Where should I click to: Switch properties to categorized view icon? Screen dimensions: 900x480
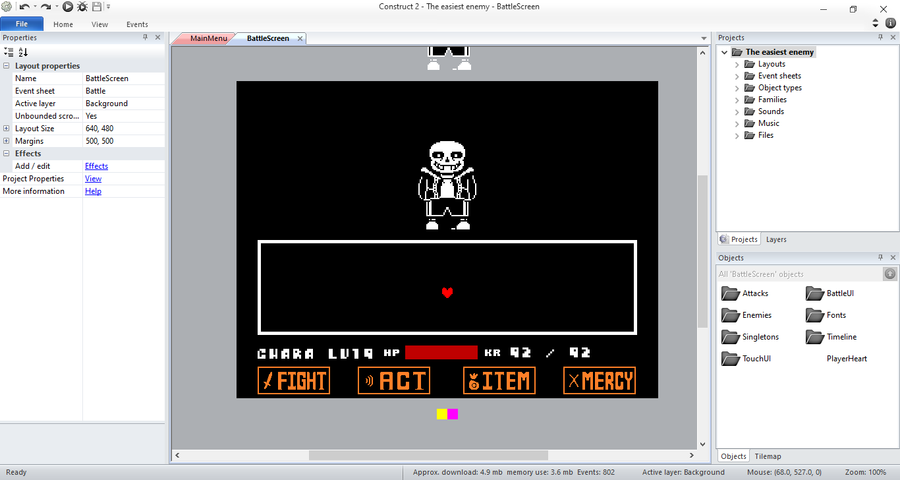click(x=9, y=52)
